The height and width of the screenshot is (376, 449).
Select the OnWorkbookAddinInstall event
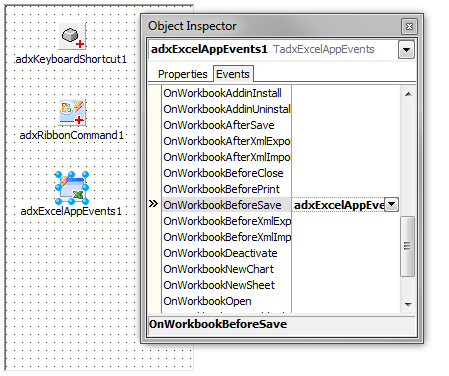pyautogui.click(x=222, y=93)
